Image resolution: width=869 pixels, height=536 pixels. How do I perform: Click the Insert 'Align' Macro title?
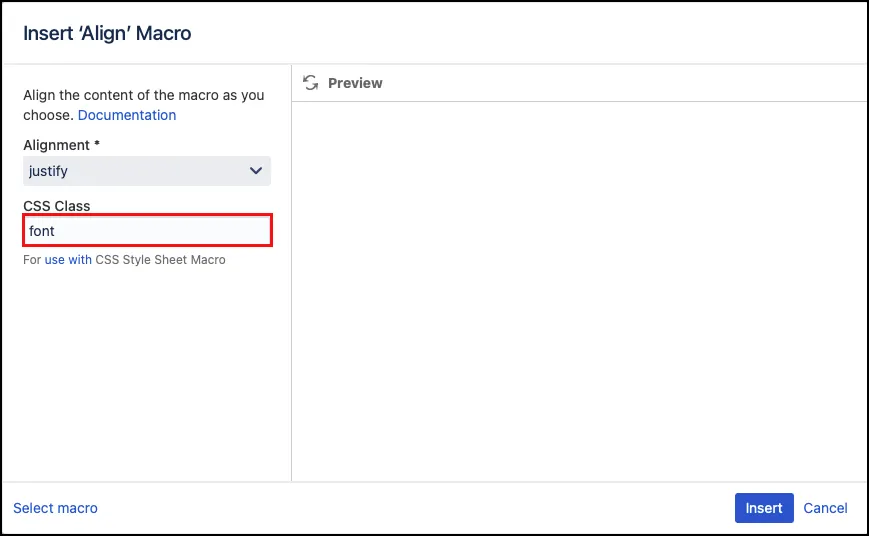tap(107, 33)
